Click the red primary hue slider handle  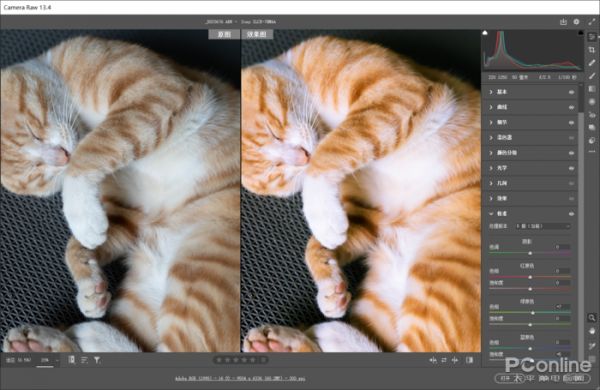click(x=530, y=277)
